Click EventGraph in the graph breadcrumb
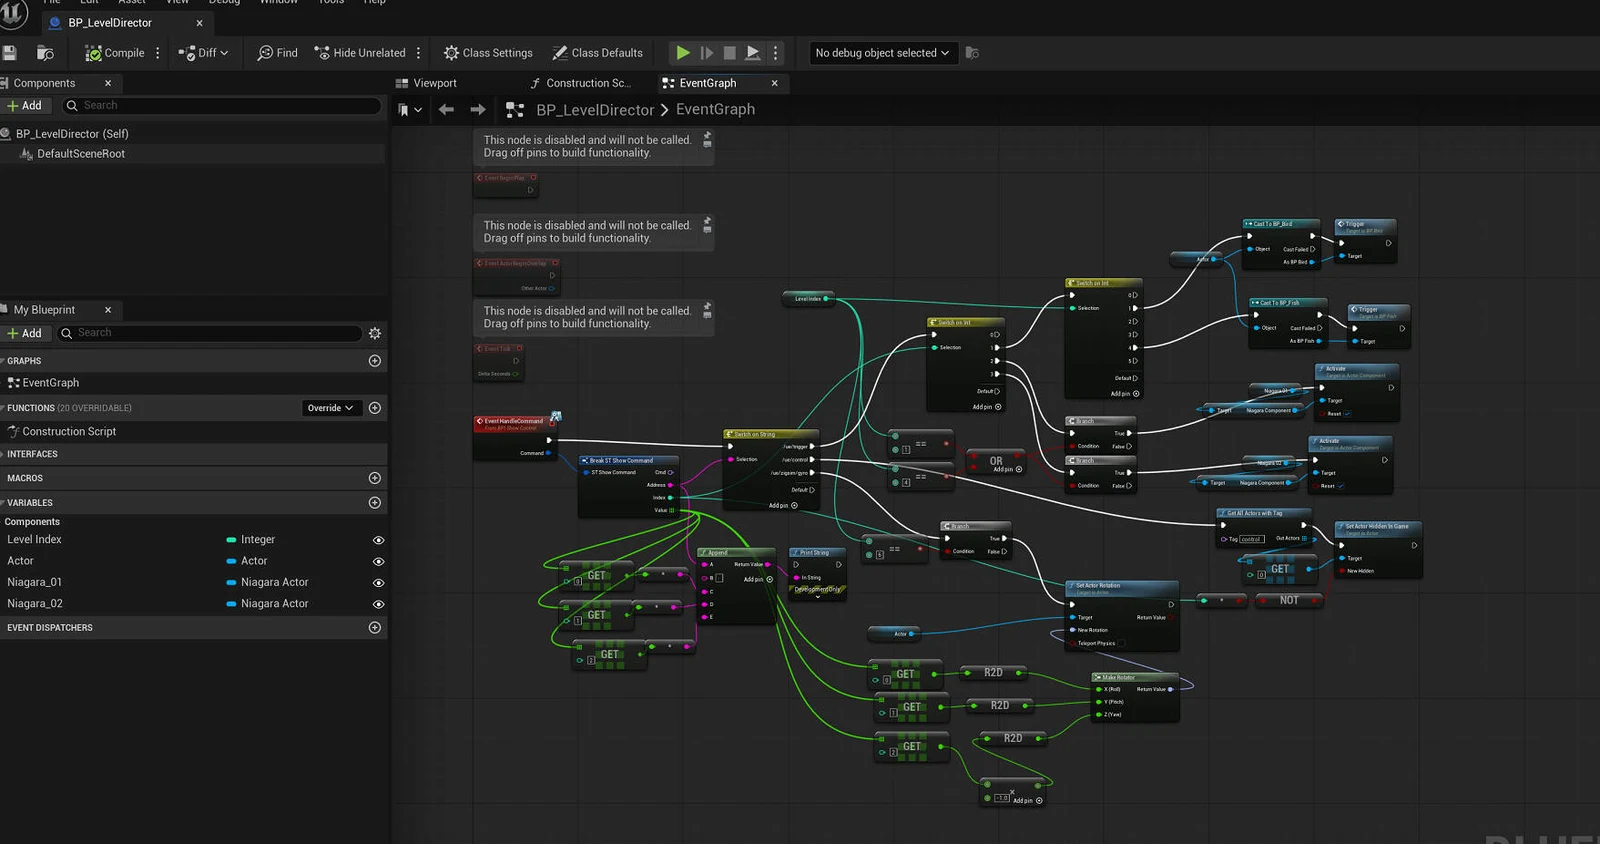Viewport: 1600px width, 844px height. click(715, 110)
